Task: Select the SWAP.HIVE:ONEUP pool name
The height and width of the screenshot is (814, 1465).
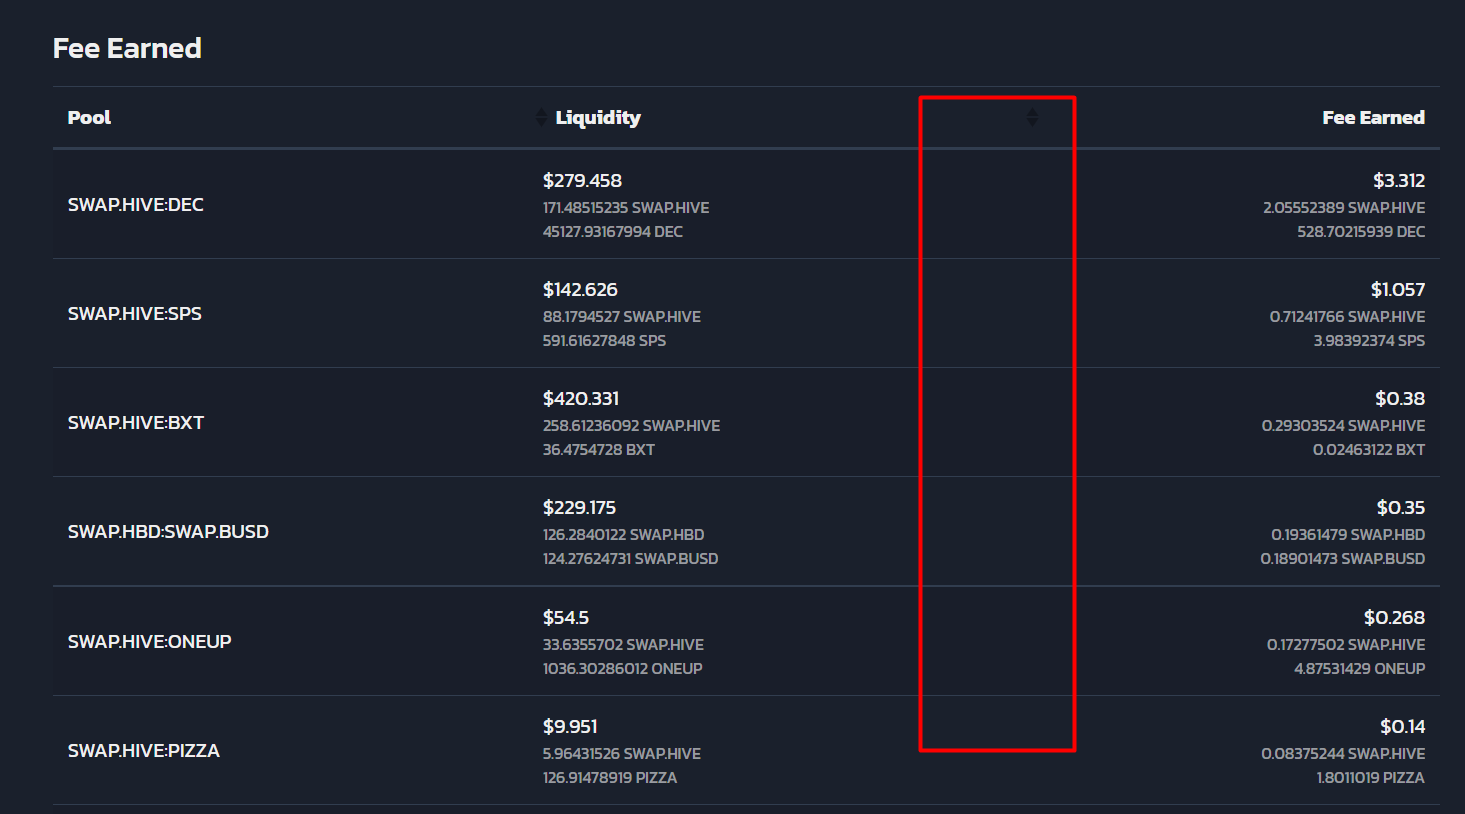Action: pyautogui.click(x=150, y=641)
